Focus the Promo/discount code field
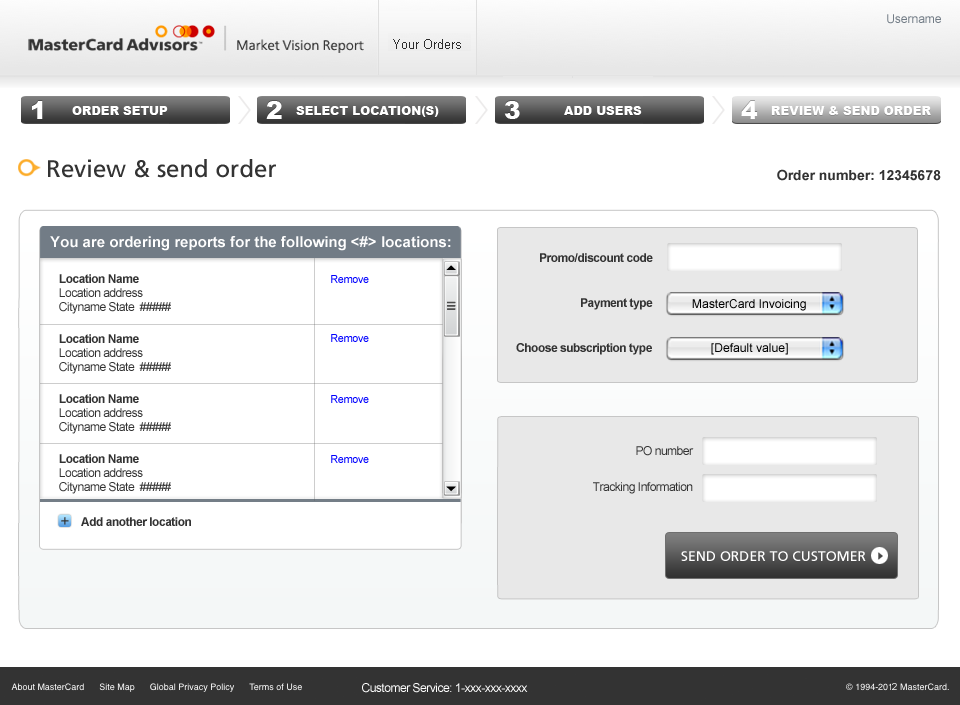This screenshot has height=705, width=960. pyautogui.click(x=754, y=258)
